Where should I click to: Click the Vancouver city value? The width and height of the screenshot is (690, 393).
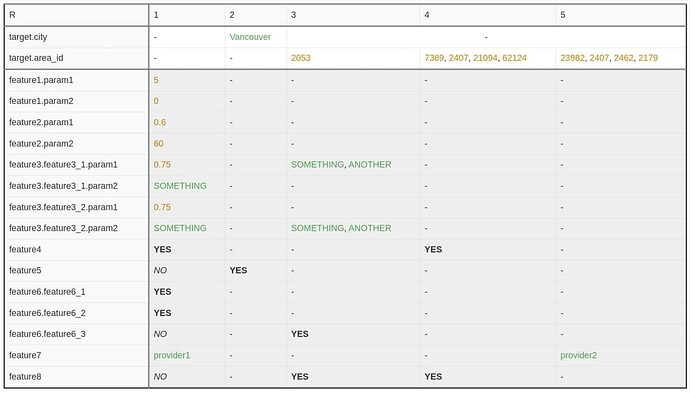pyautogui.click(x=250, y=37)
